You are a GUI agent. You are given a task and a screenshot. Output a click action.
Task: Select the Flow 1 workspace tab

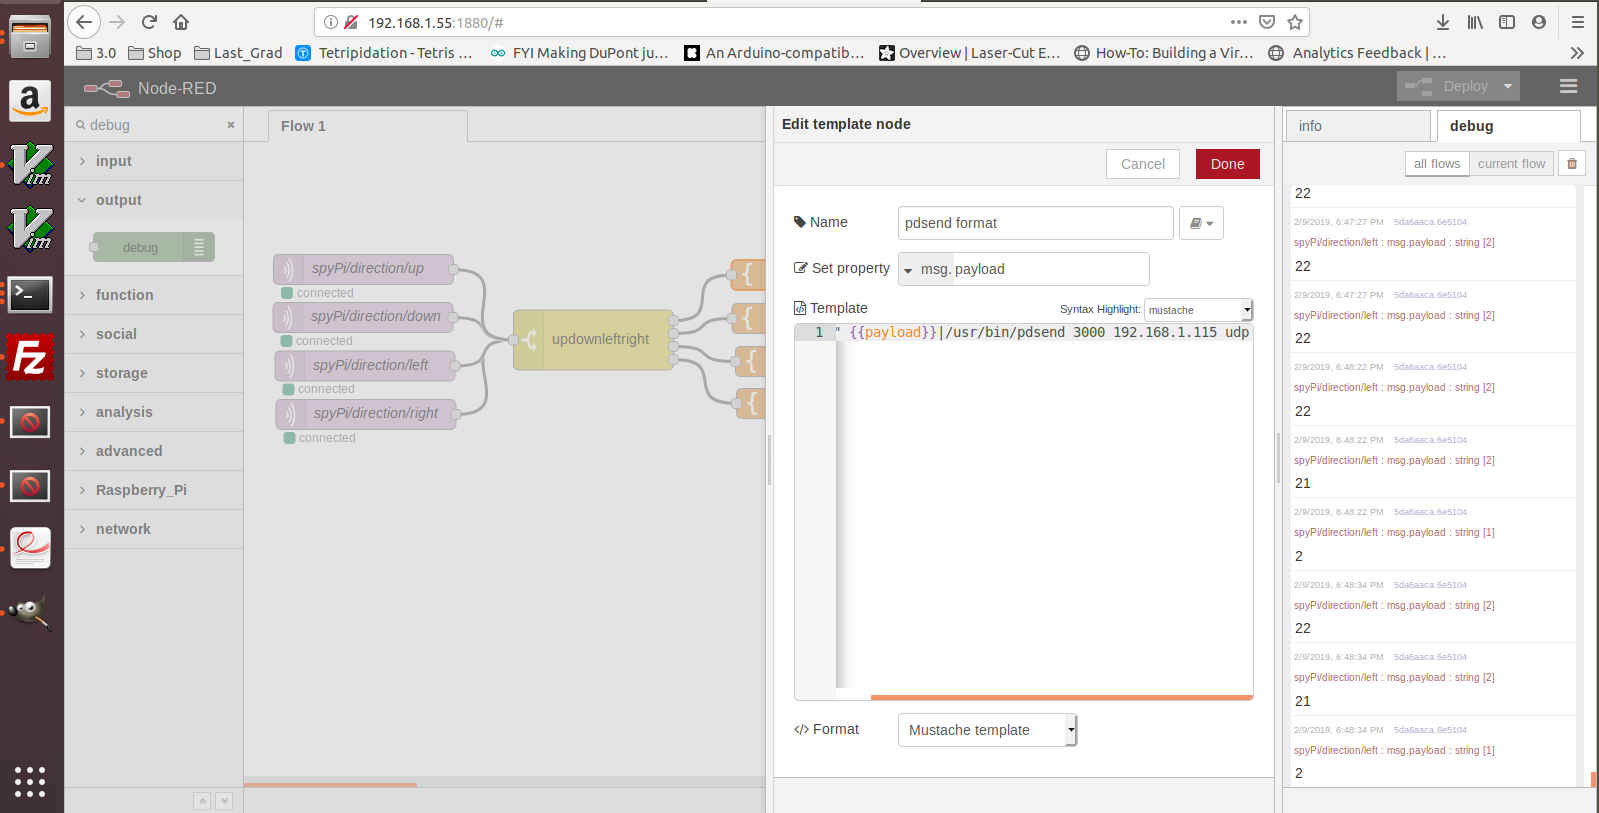pyautogui.click(x=367, y=126)
